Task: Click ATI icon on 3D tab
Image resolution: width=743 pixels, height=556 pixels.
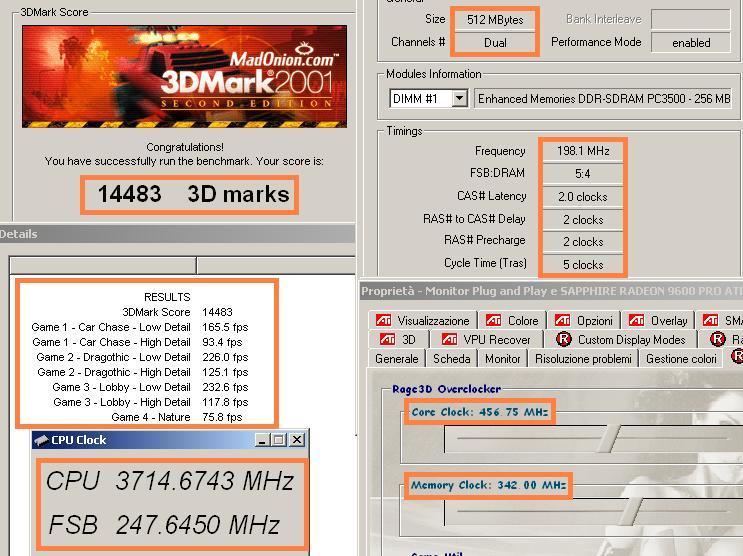Action: tap(387, 339)
